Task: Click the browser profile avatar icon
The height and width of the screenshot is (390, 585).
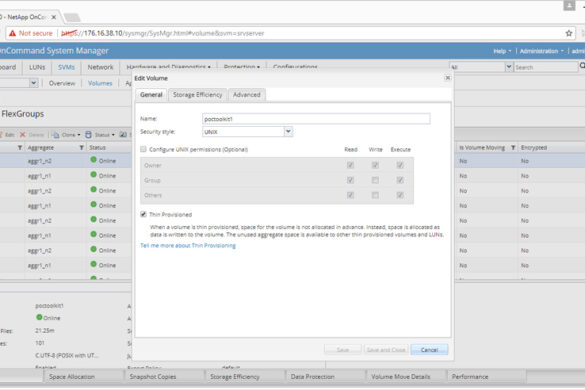Action: click(x=569, y=6)
